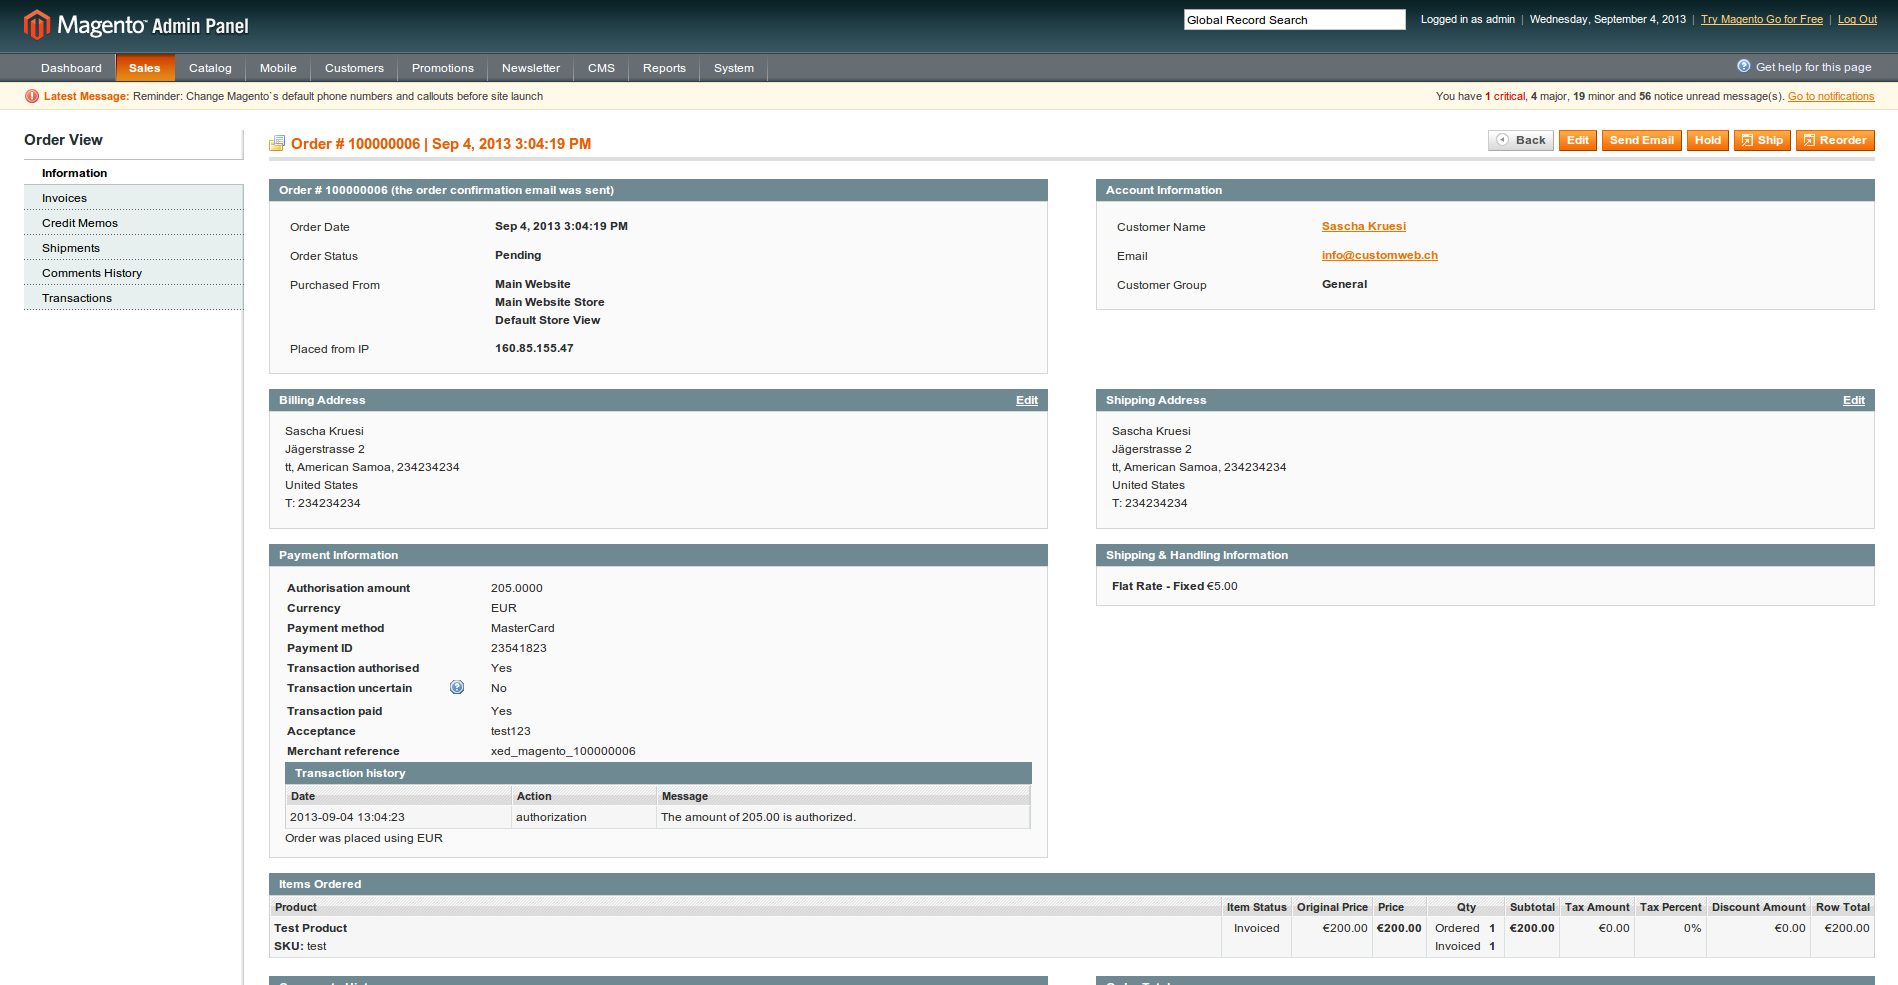The height and width of the screenshot is (985, 1898).
Task: Edit the Billing Address
Action: point(1026,399)
